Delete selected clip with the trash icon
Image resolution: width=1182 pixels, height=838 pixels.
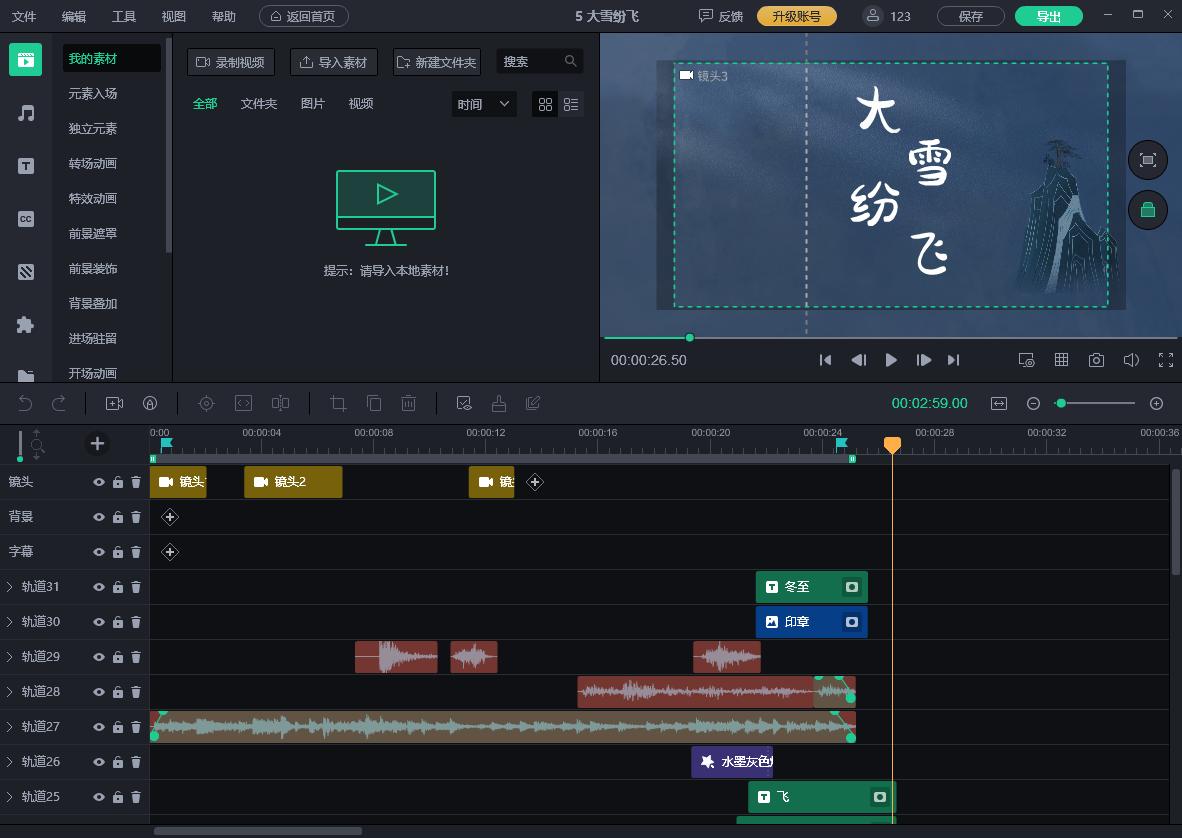pos(408,403)
